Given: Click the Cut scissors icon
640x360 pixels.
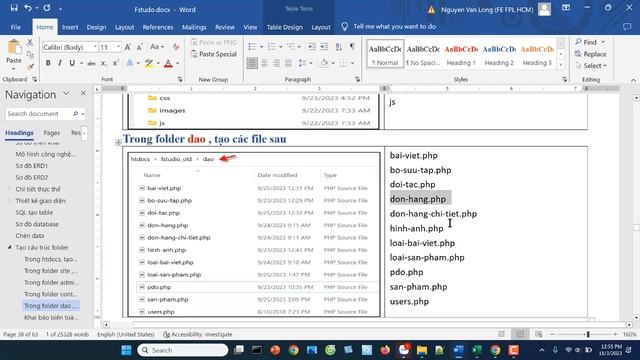Looking at the screenshot, I should 30,42.
